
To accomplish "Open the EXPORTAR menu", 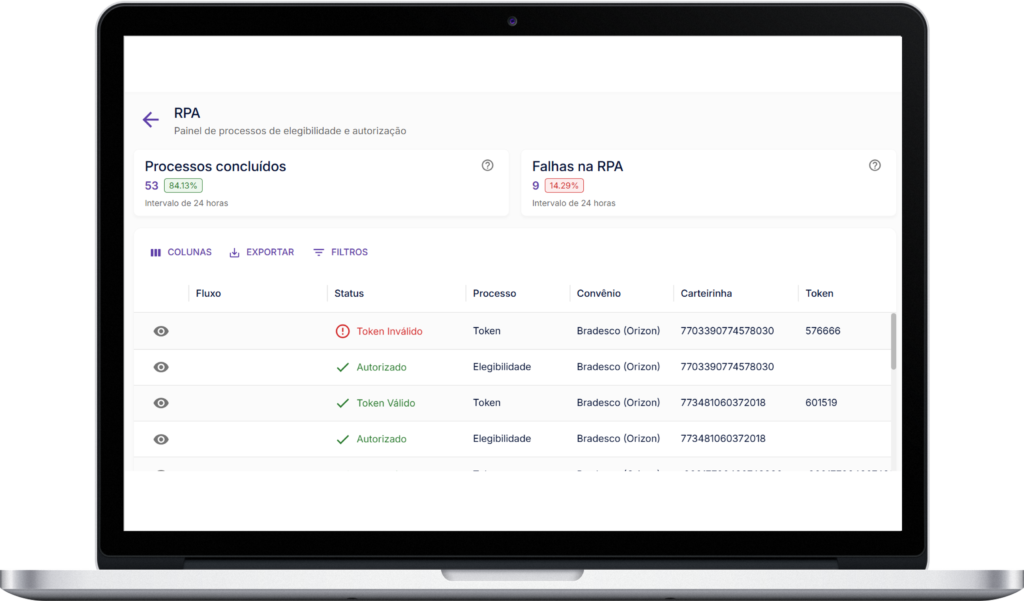I will [x=261, y=252].
